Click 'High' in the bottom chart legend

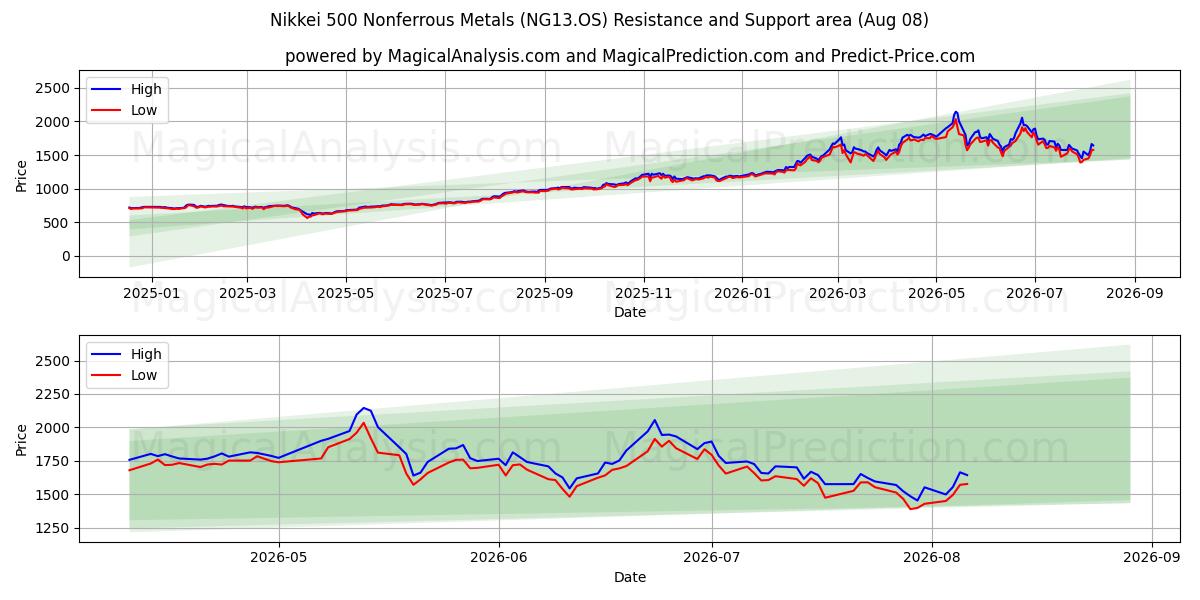click(x=146, y=354)
